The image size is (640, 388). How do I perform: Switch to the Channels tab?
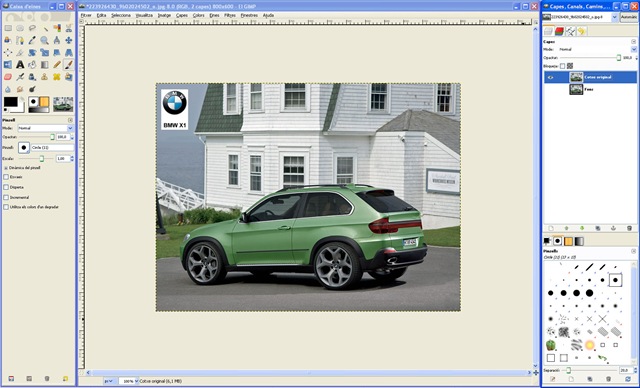coord(559,31)
